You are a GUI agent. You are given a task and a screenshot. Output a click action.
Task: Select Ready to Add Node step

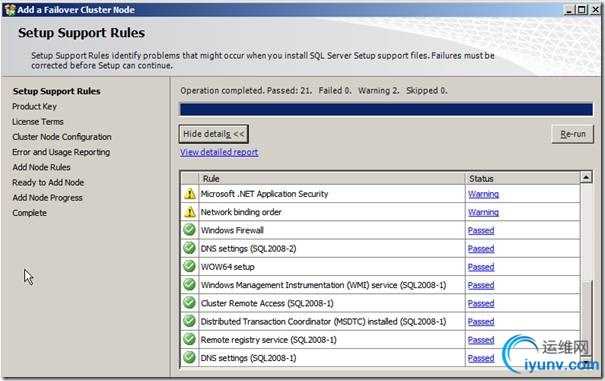[x=48, y=182]
